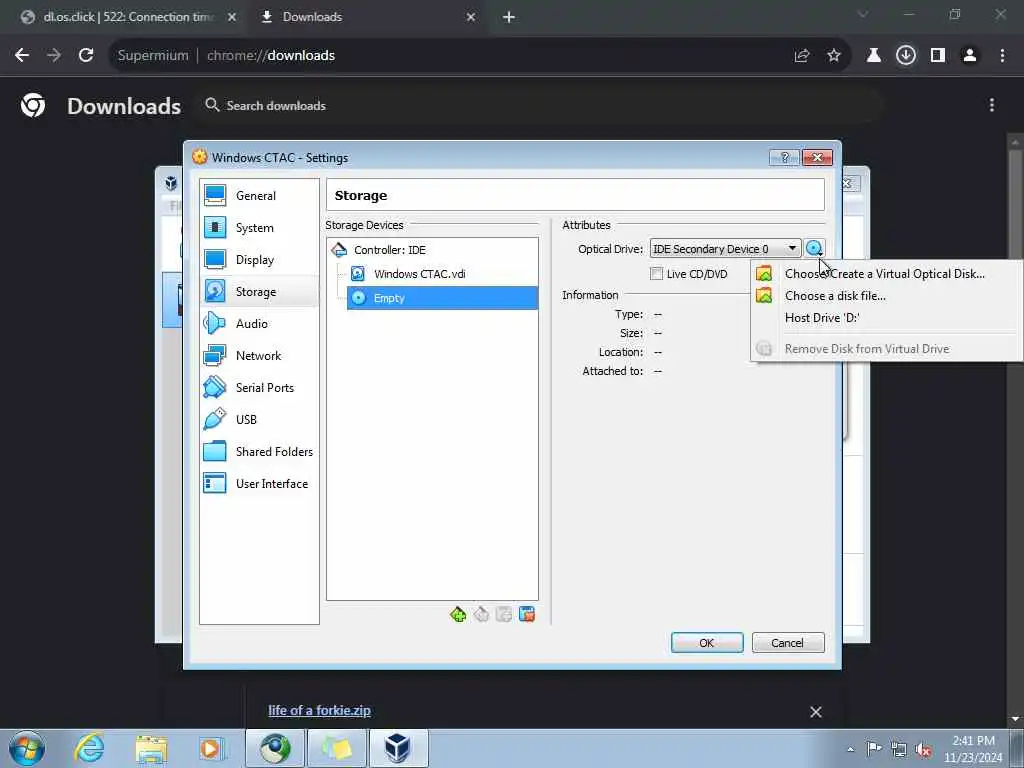Dismiss the life of a forkie.zip download entry
The image size is (1024, 768).
(x=816, y=712)
